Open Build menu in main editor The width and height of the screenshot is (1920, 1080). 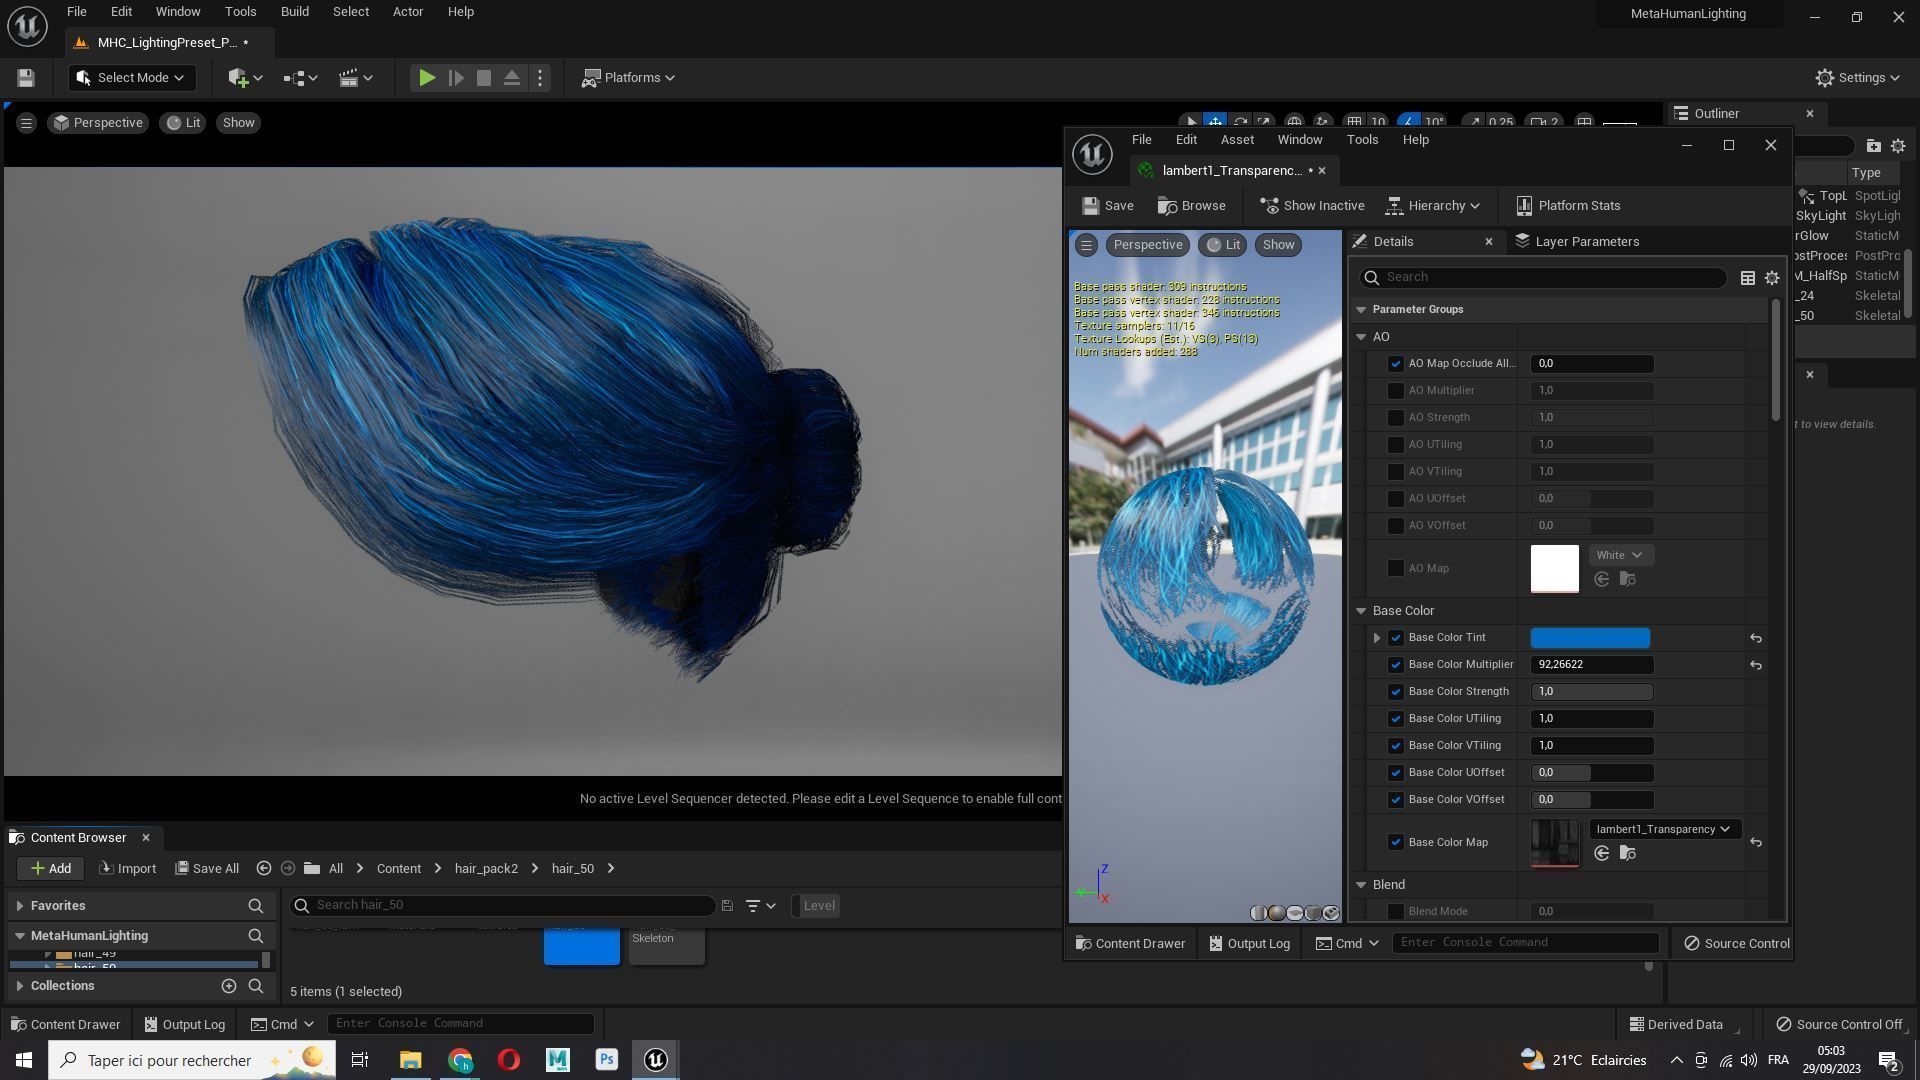[x=295, y=12]
